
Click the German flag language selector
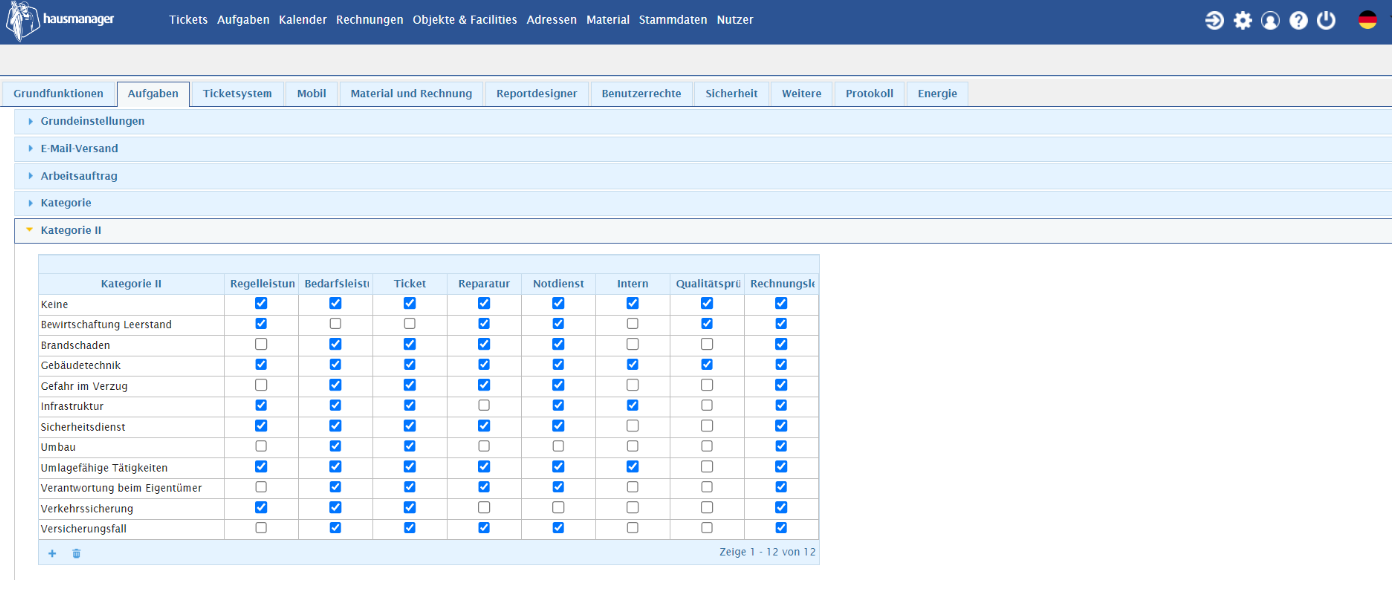pyautogui.click(x=1368, y=20)
